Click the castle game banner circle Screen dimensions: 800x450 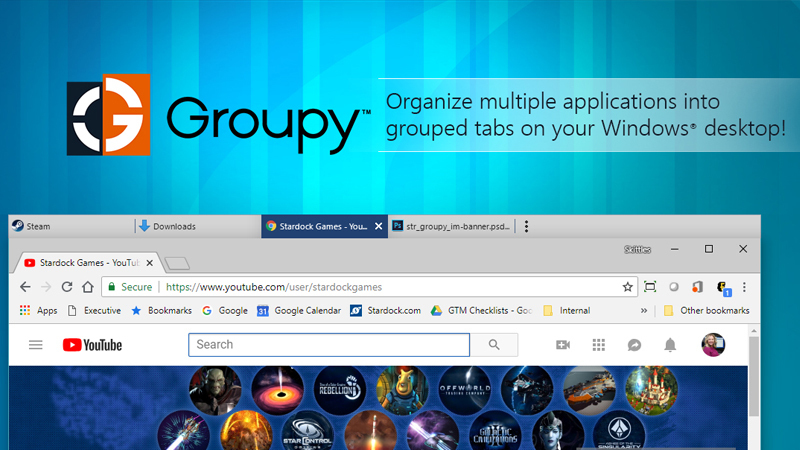[x=652, y=390]
